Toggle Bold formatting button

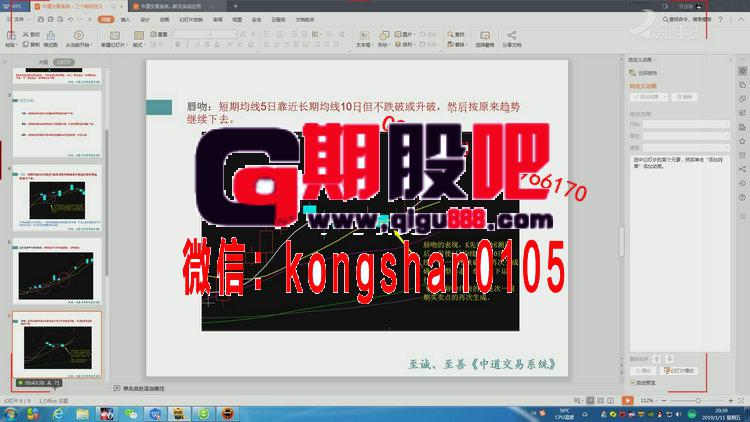[x=177, y=44]
